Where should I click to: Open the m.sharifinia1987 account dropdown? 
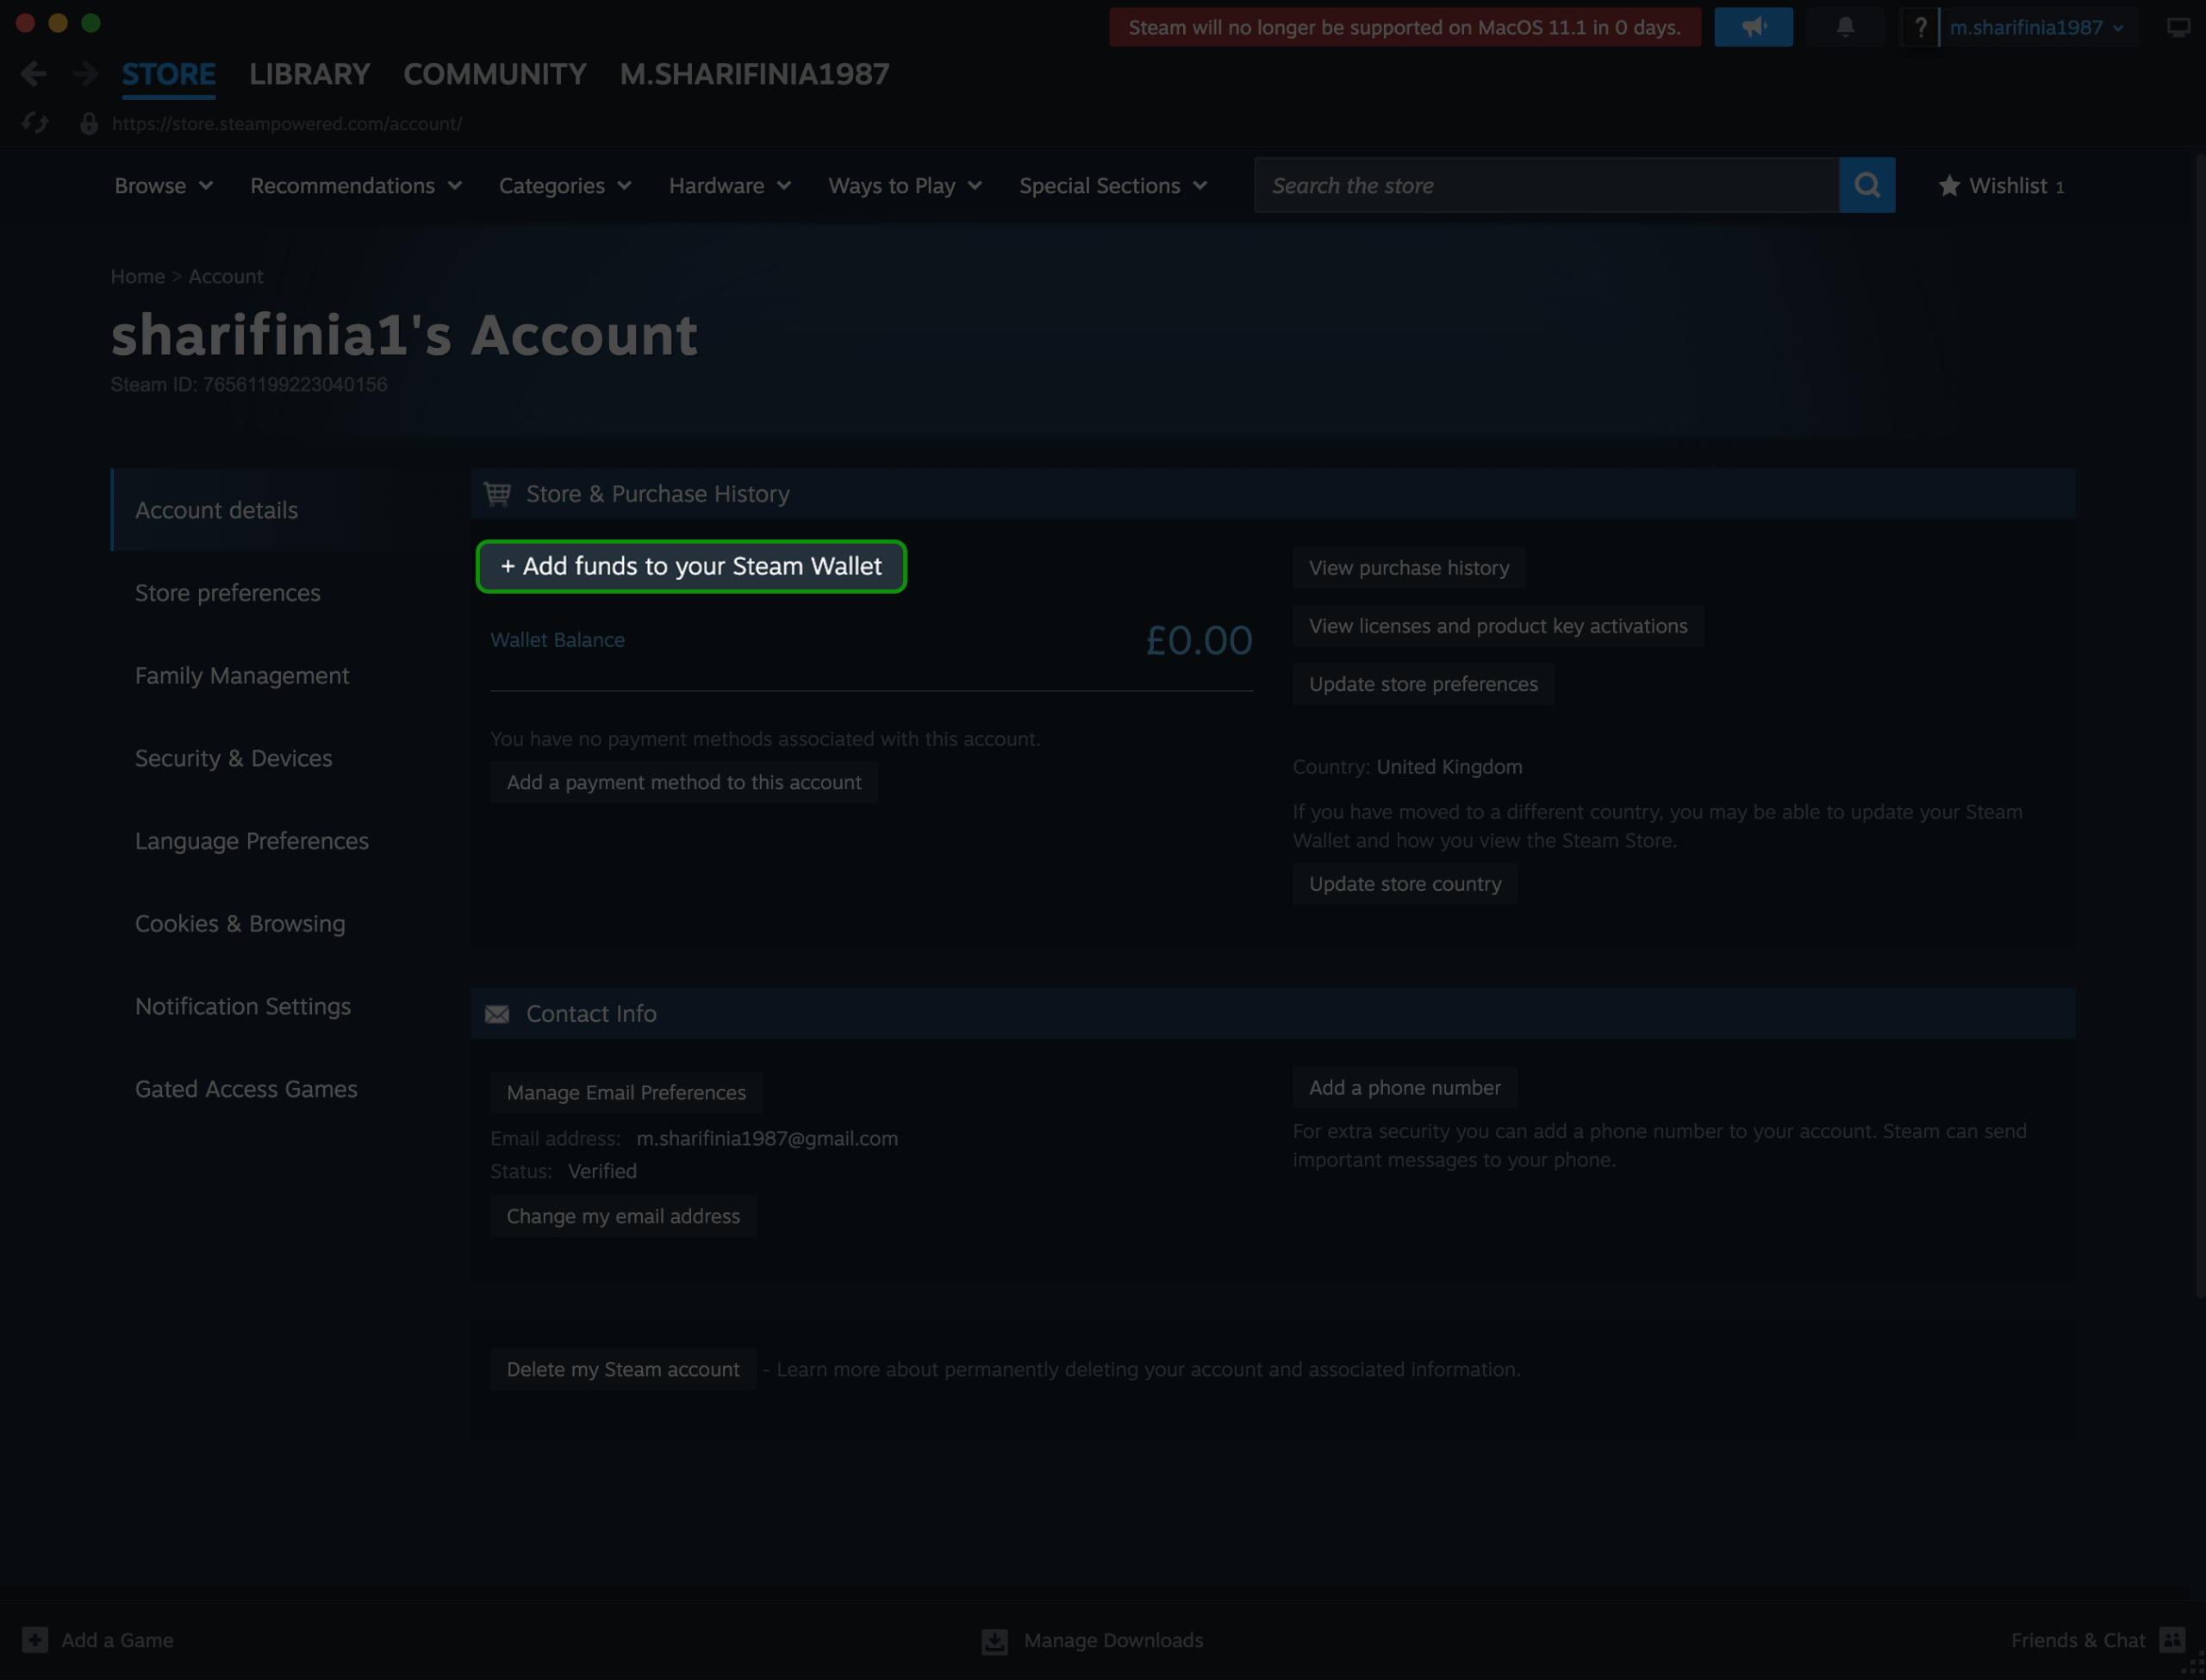(2035, 27)
